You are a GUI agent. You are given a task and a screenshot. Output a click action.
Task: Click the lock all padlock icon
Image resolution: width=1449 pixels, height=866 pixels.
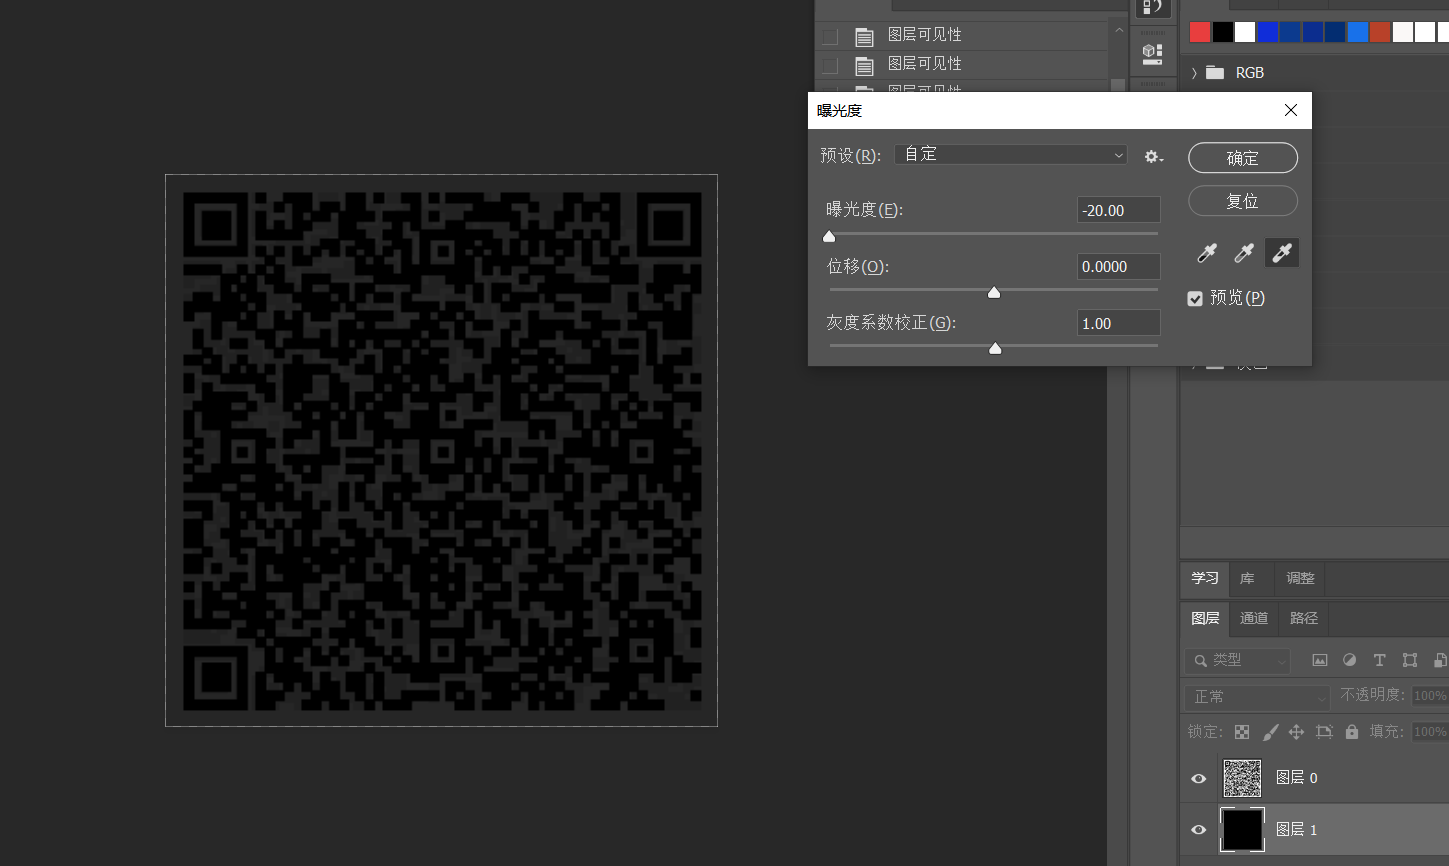coord(1352,732)
